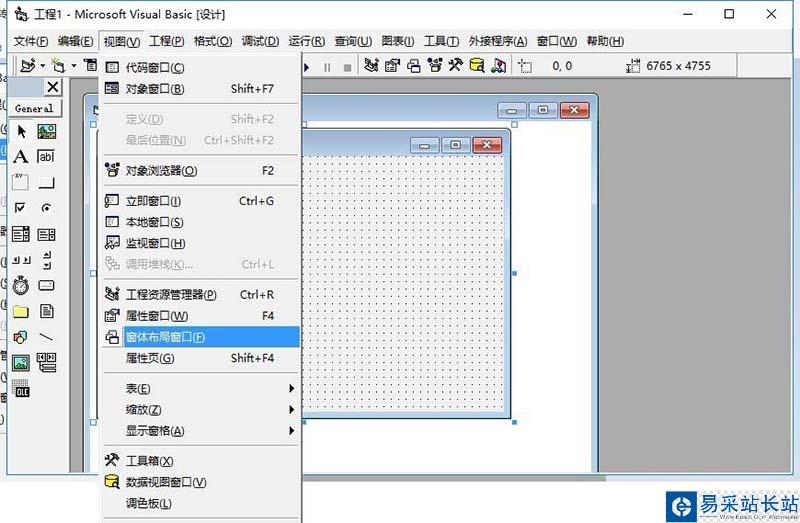Select the CheckBox control tool

[x=21, y=208]
